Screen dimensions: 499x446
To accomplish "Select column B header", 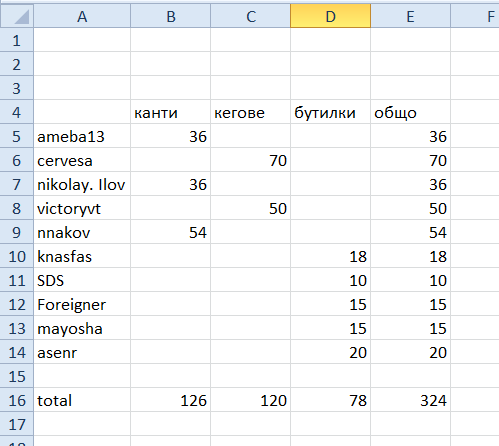I will [x=171, y=16].
